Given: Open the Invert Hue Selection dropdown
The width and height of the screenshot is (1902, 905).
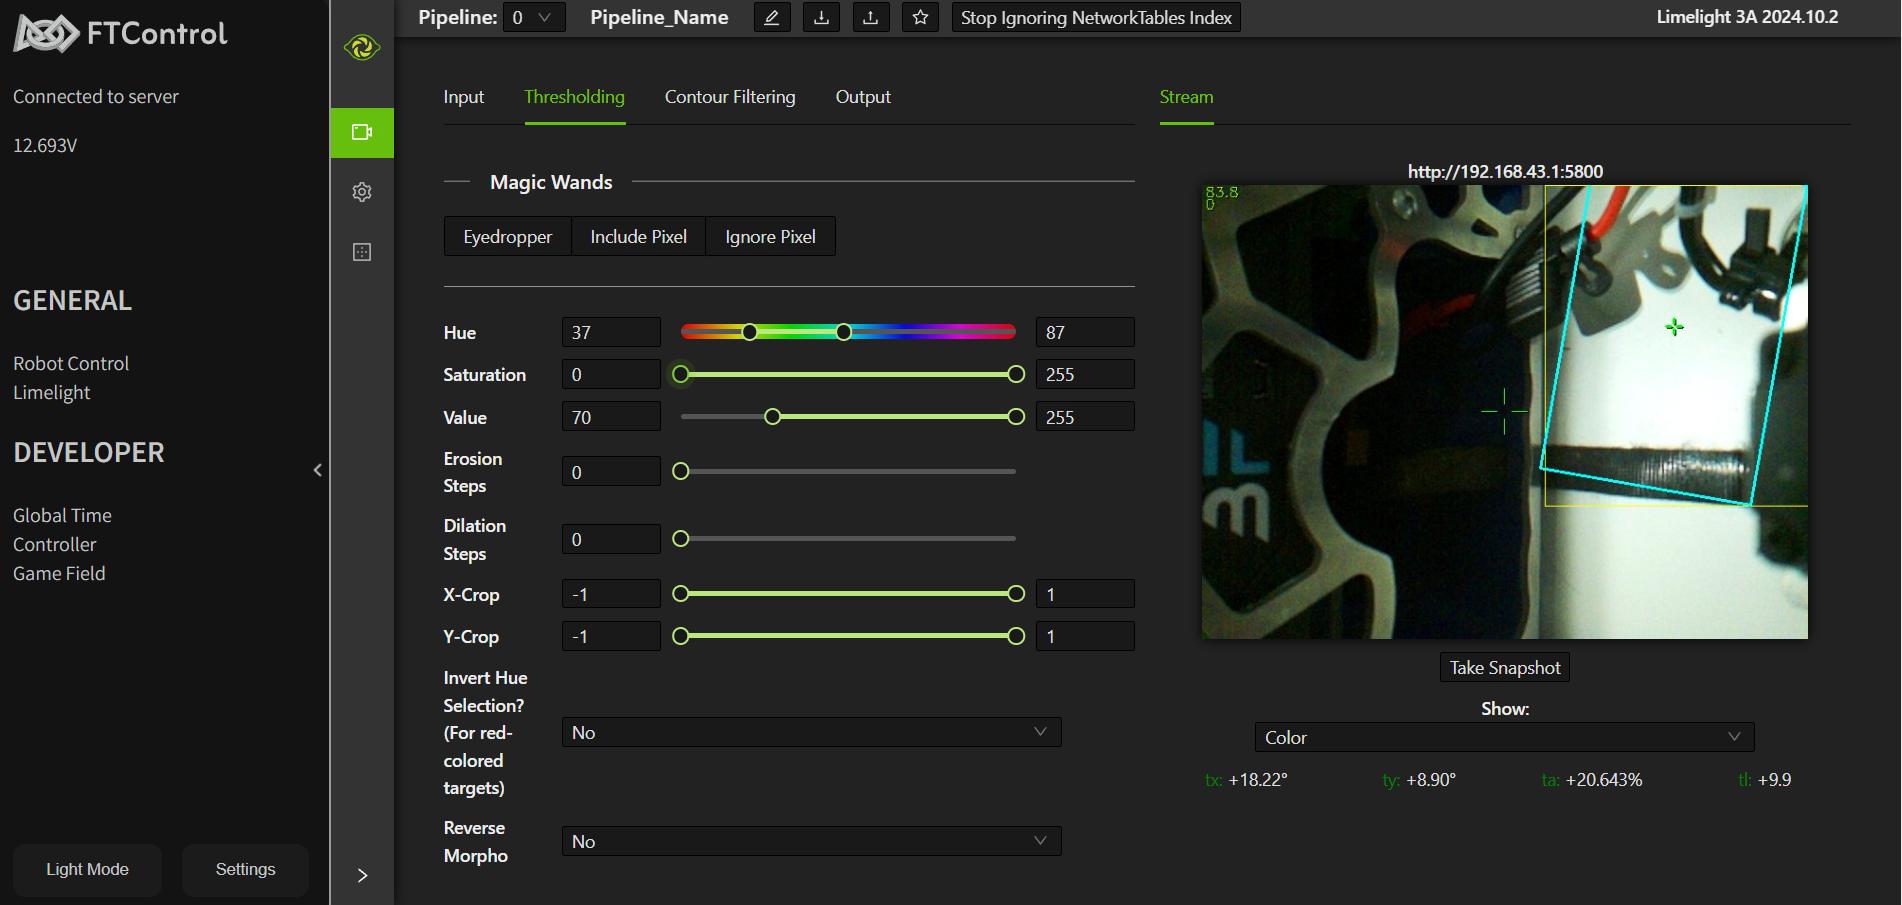Looking at the screenshot, I should tap(810, 732).
